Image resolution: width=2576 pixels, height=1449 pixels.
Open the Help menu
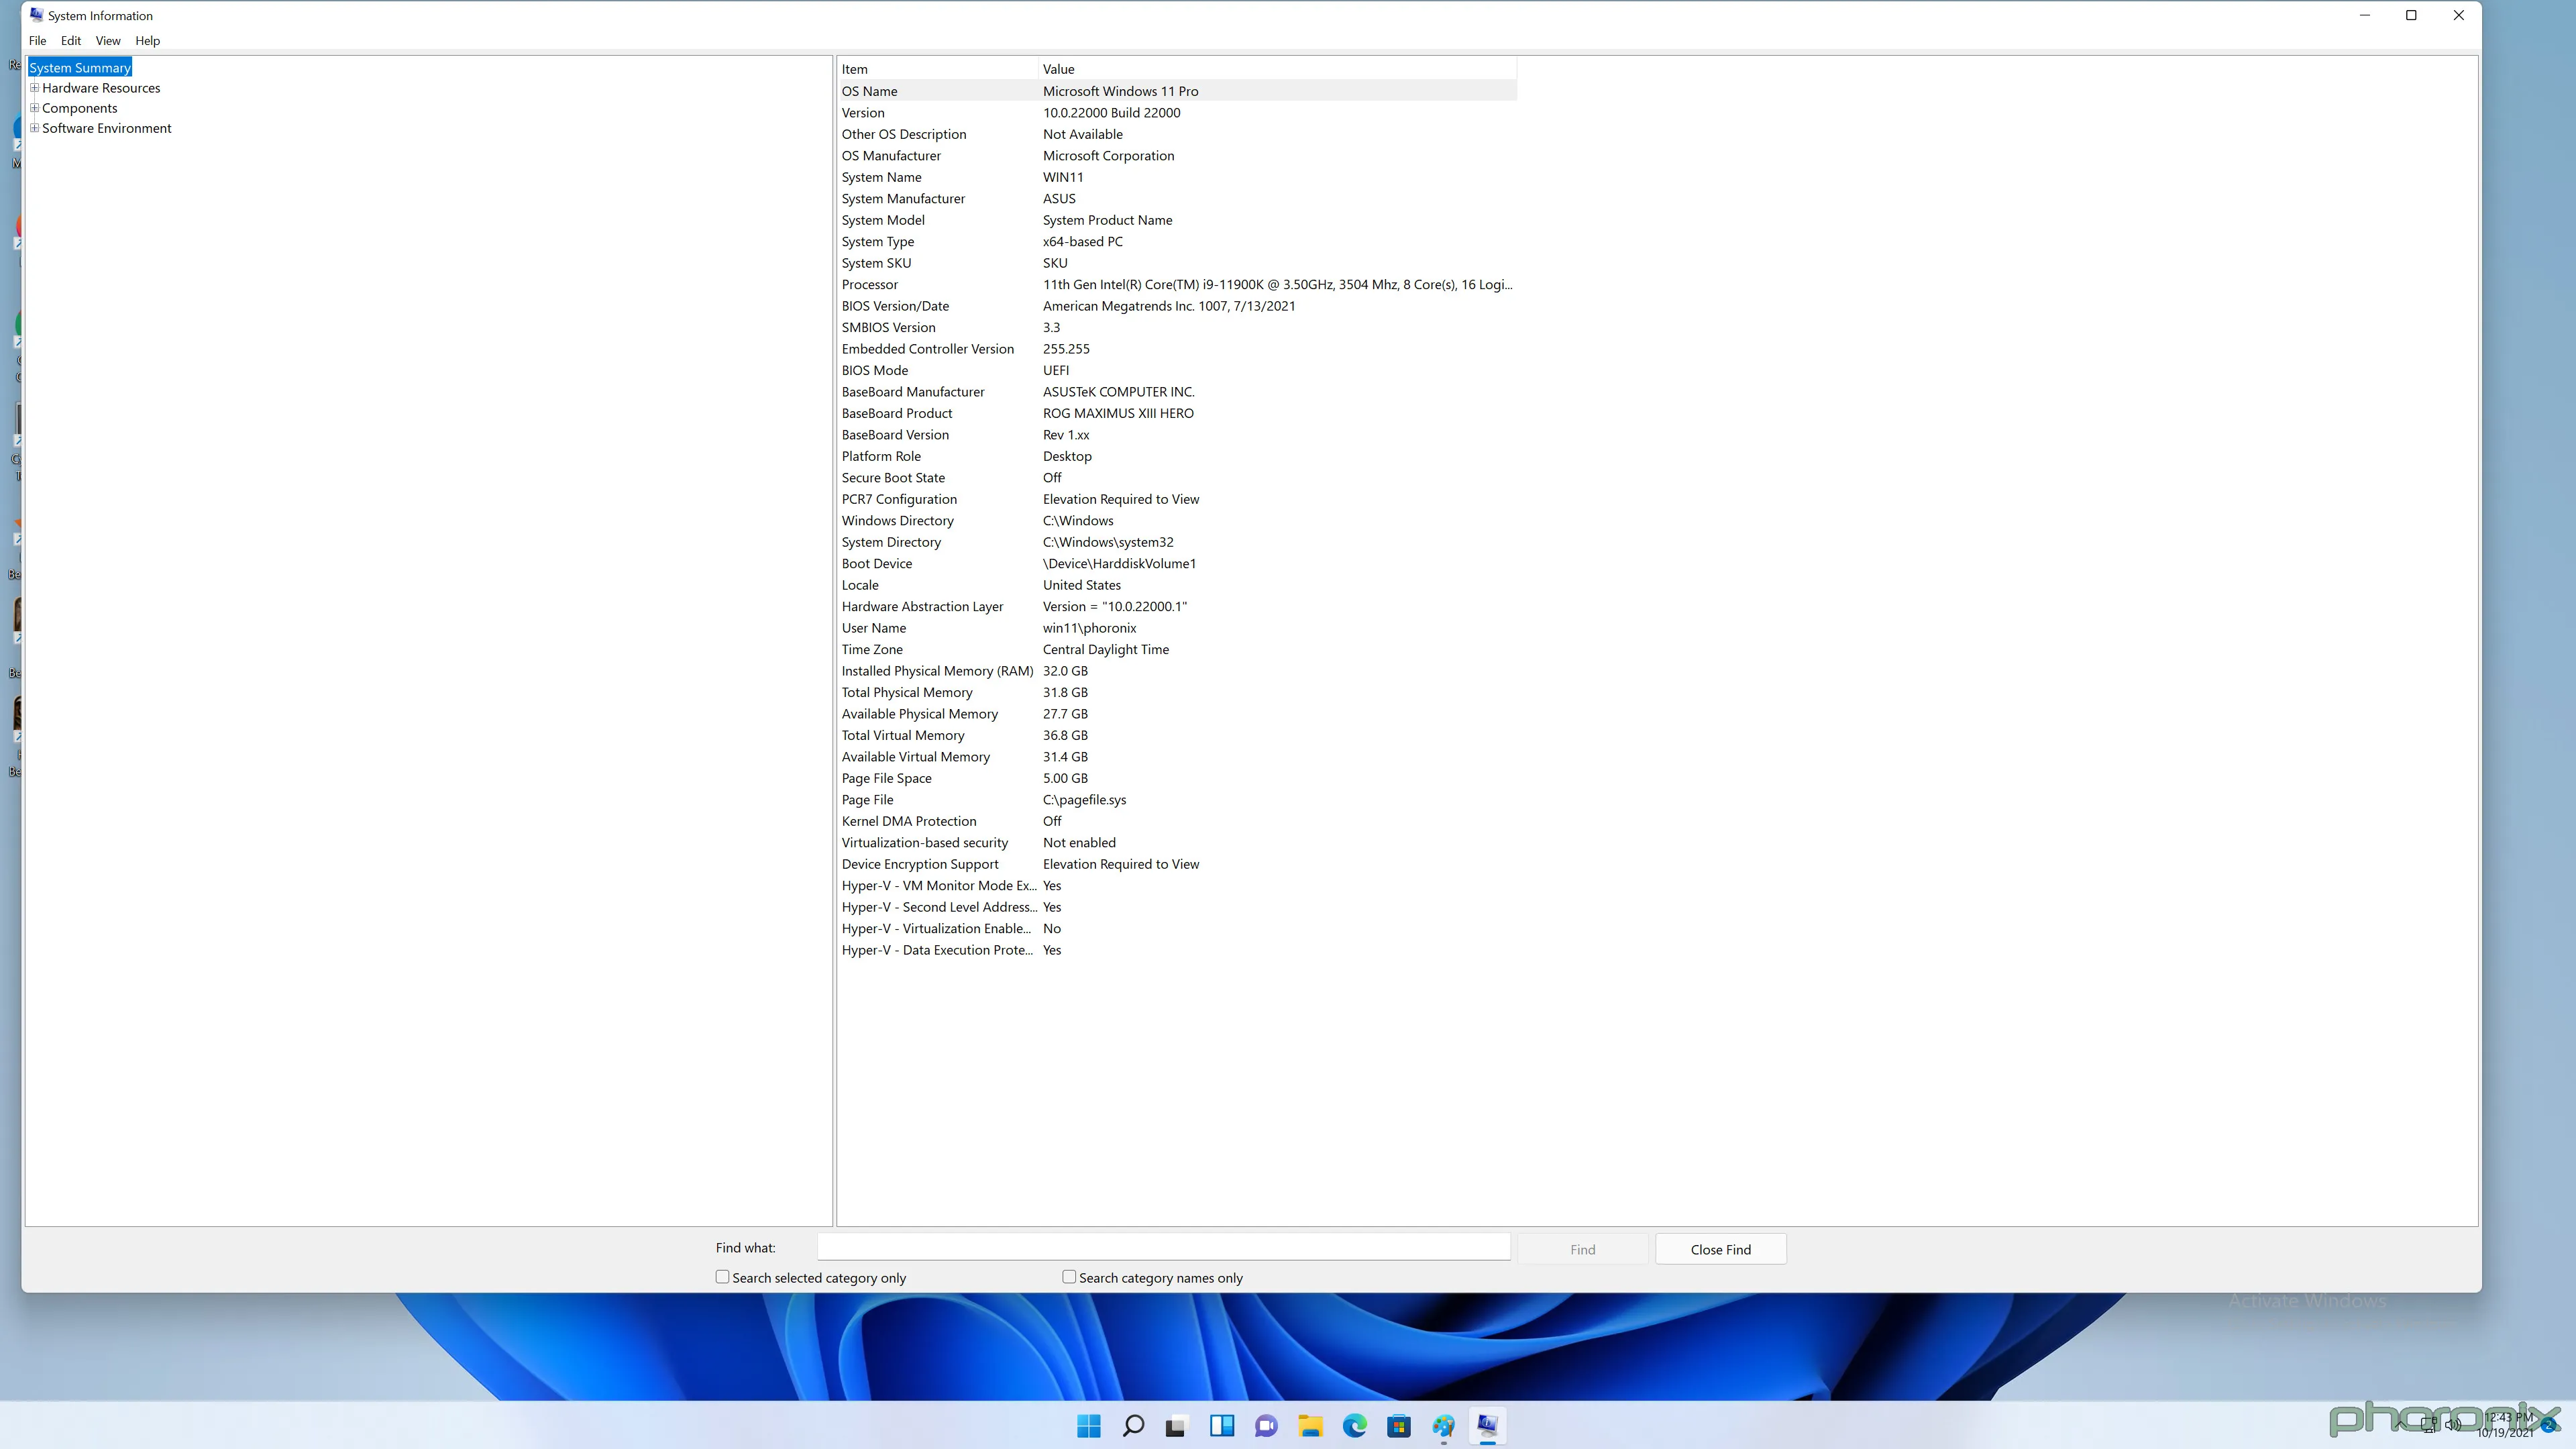pos(148,41)
